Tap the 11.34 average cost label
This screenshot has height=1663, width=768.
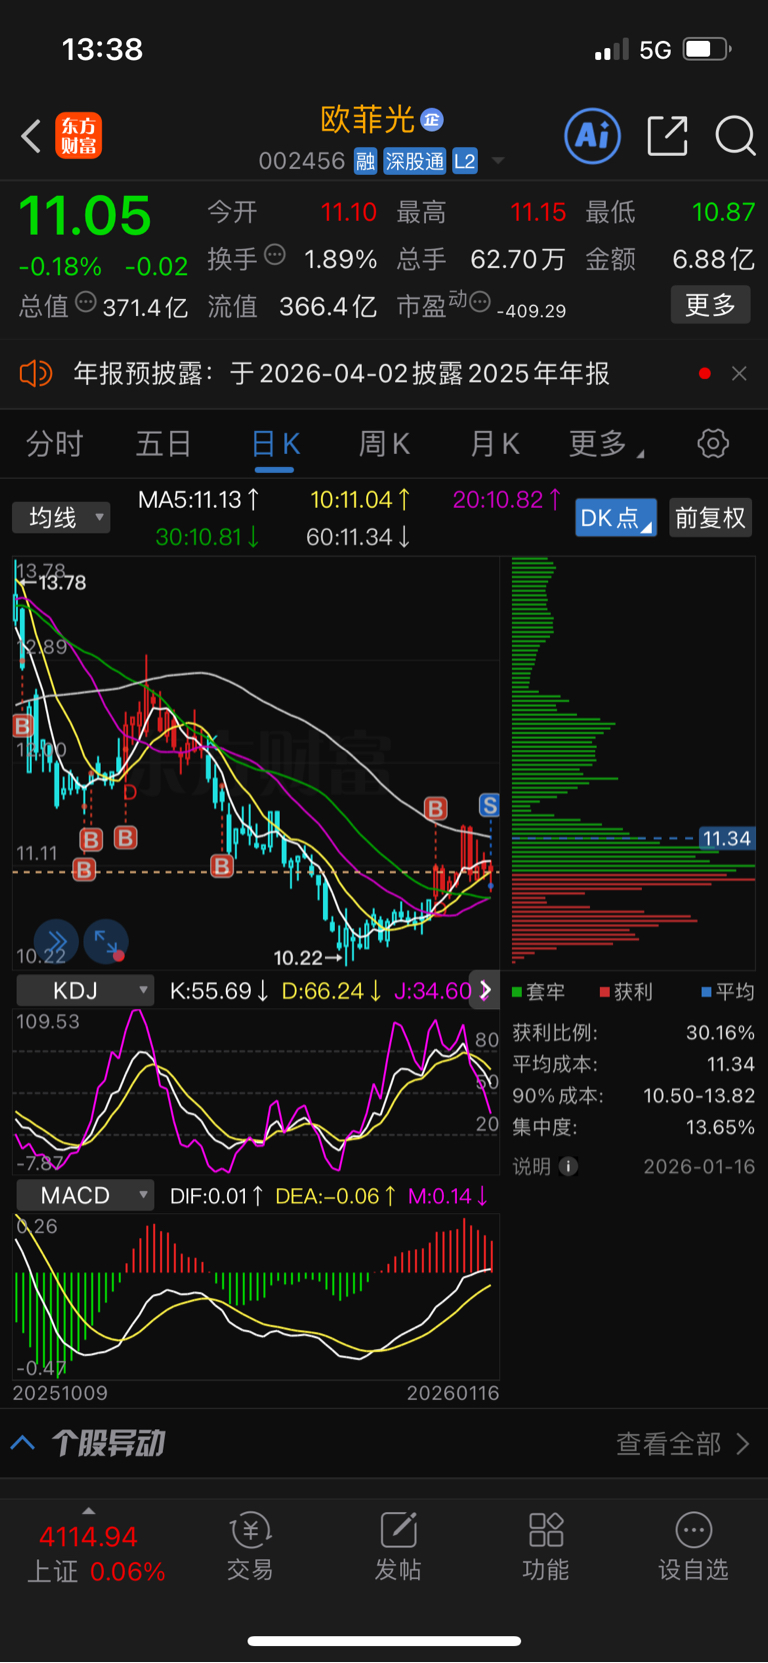[x=726, y=838]
